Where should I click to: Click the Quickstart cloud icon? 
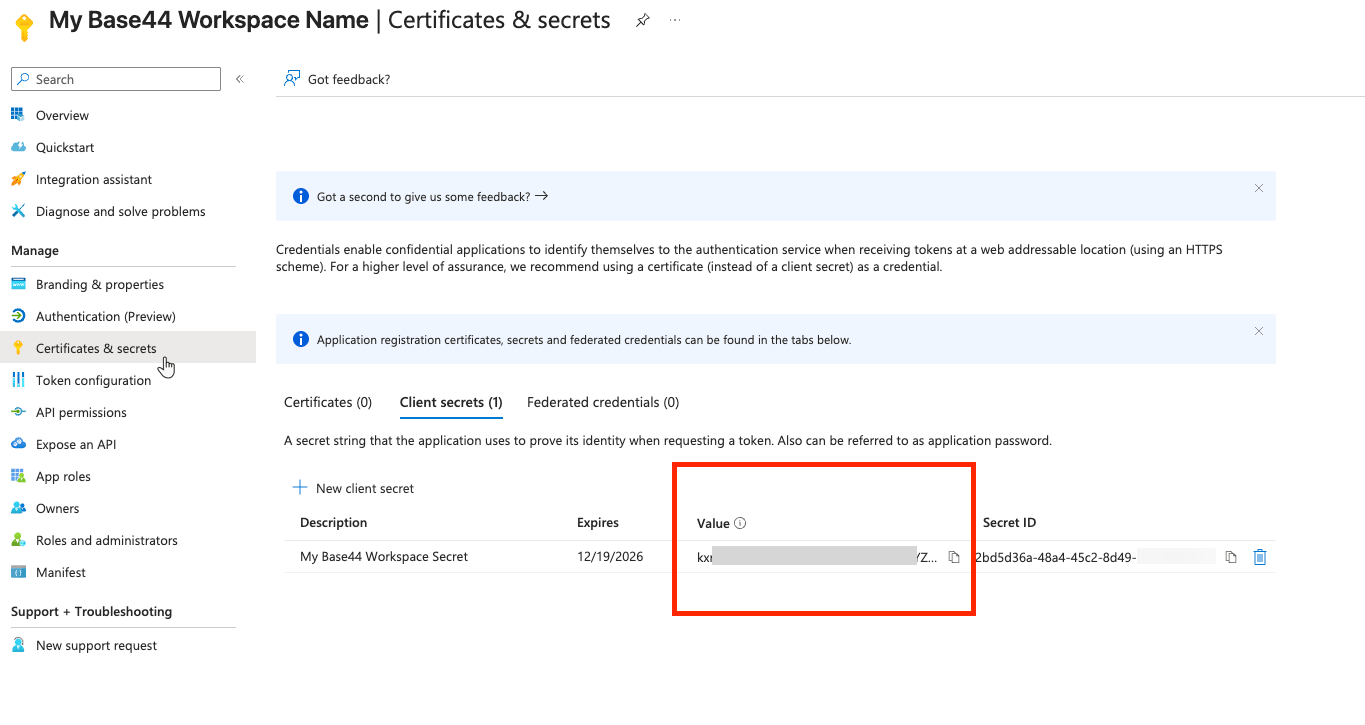(18, 147)
